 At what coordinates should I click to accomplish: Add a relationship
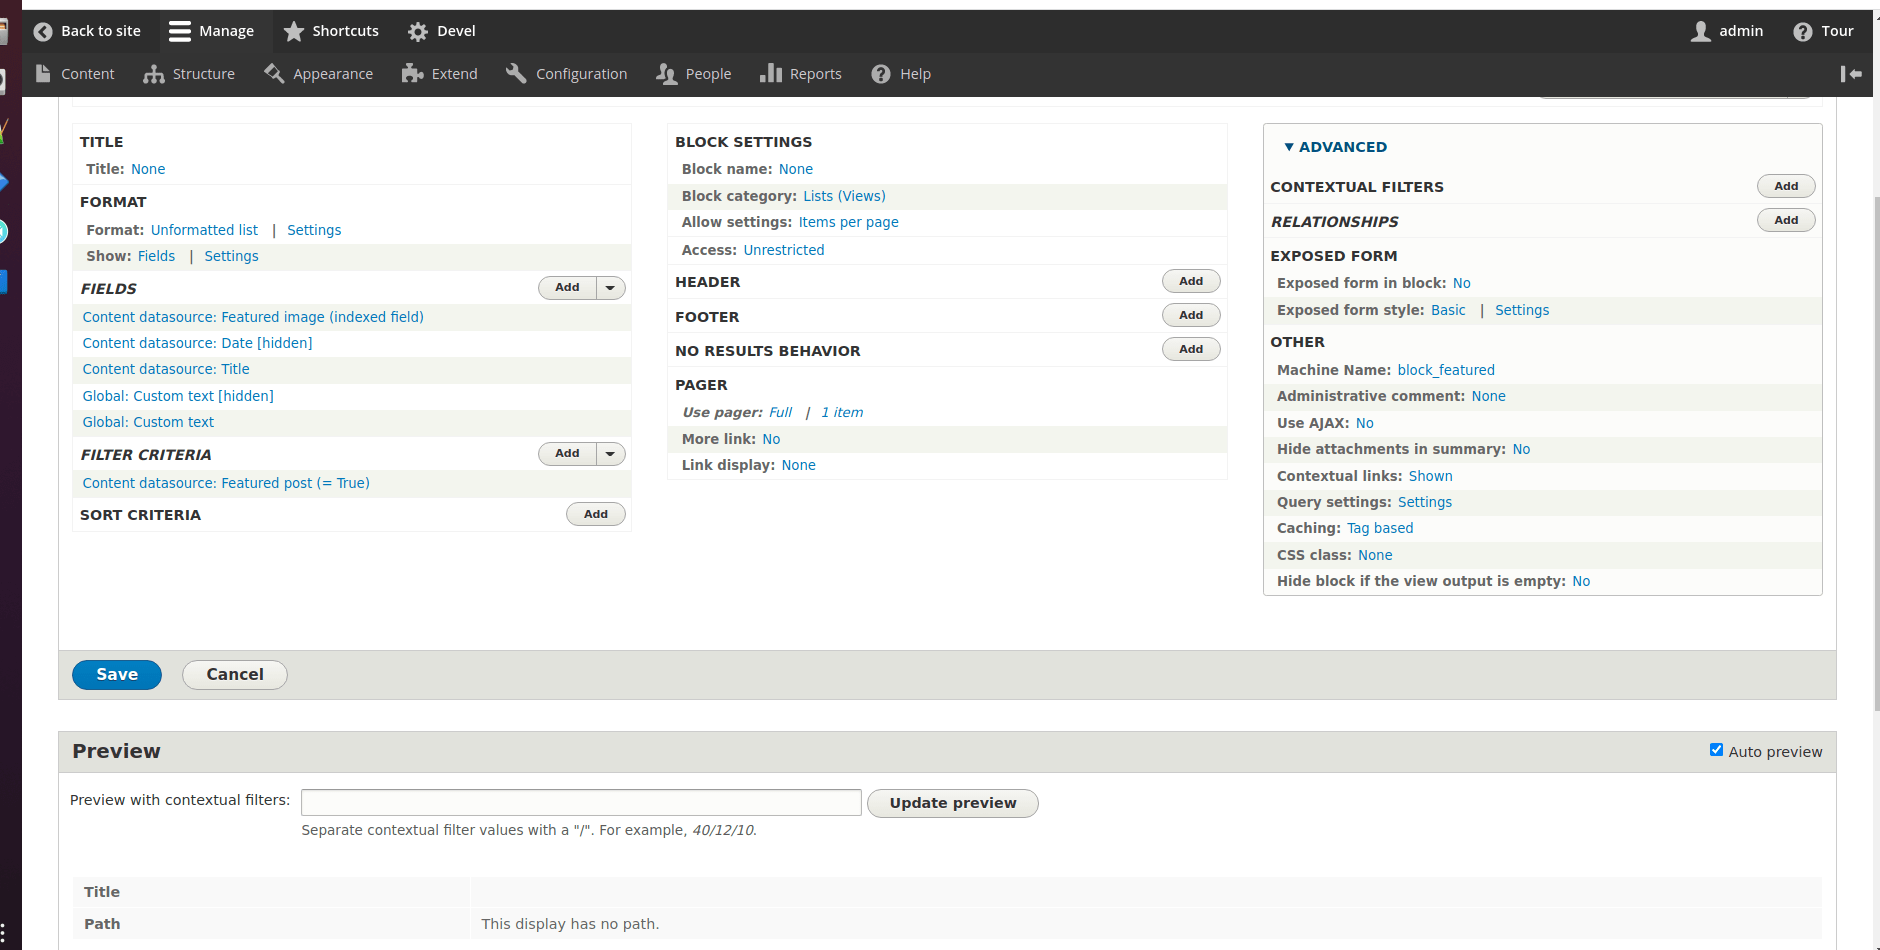tap(1786, 221)
